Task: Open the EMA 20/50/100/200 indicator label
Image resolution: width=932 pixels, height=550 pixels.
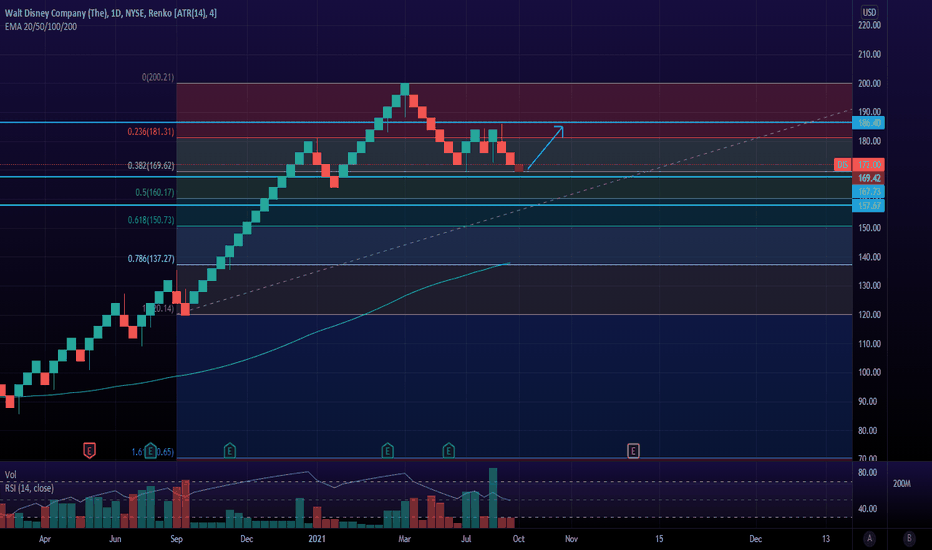Action: click(x=40, y=27)
